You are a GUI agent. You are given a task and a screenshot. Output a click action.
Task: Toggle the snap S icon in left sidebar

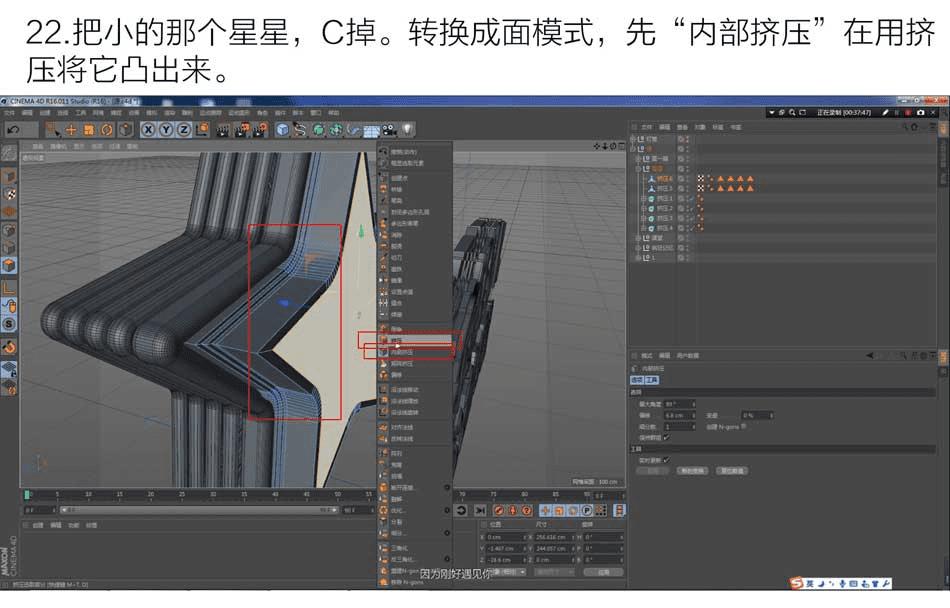click(x=8, y=324)
